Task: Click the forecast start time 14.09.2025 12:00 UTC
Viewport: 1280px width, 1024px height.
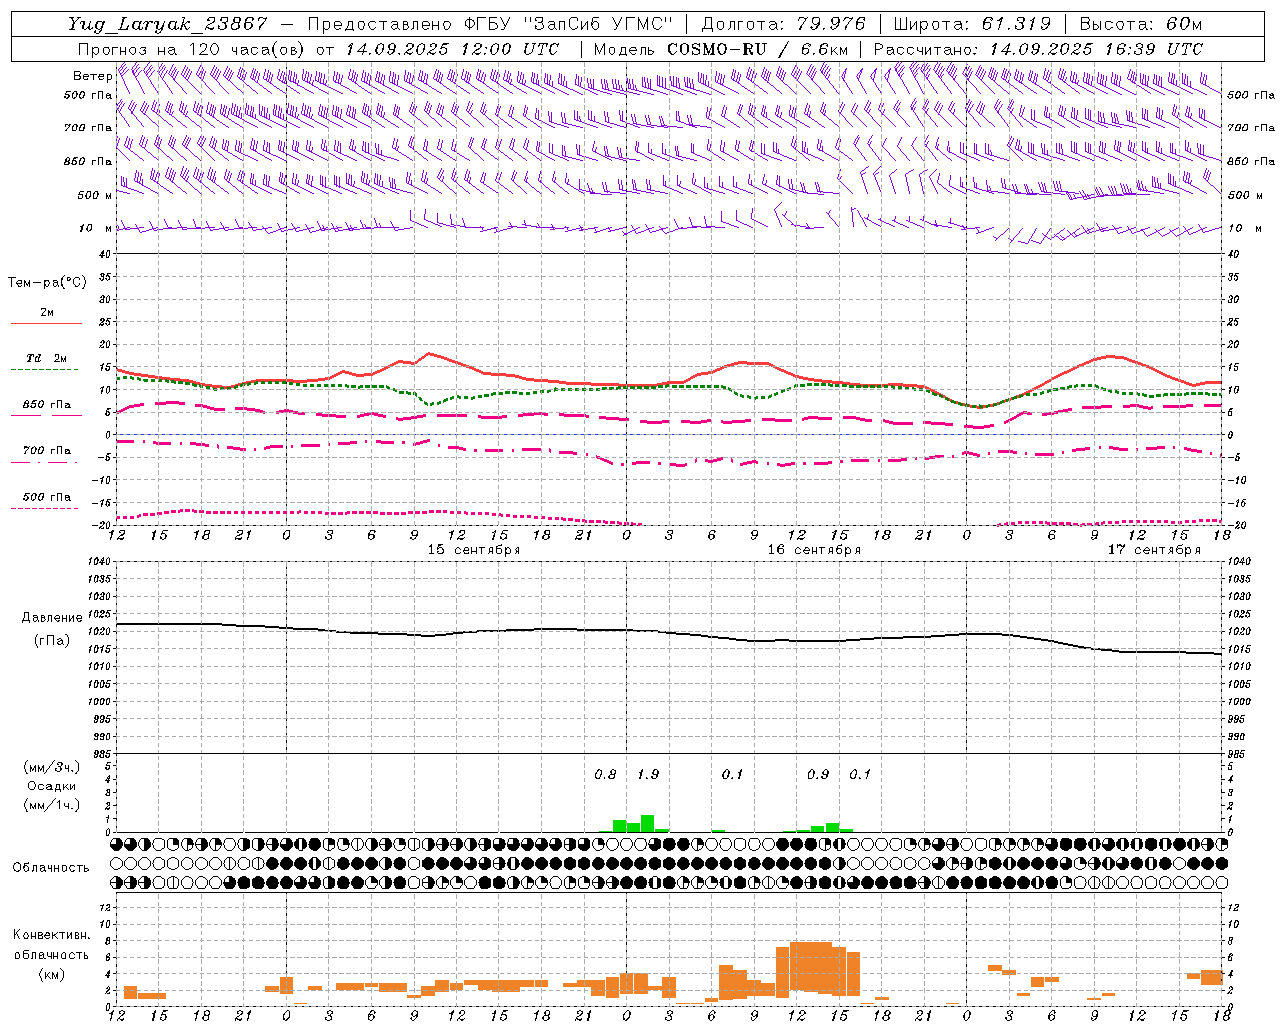Action: pyautogui.click(x=452, y=49)
